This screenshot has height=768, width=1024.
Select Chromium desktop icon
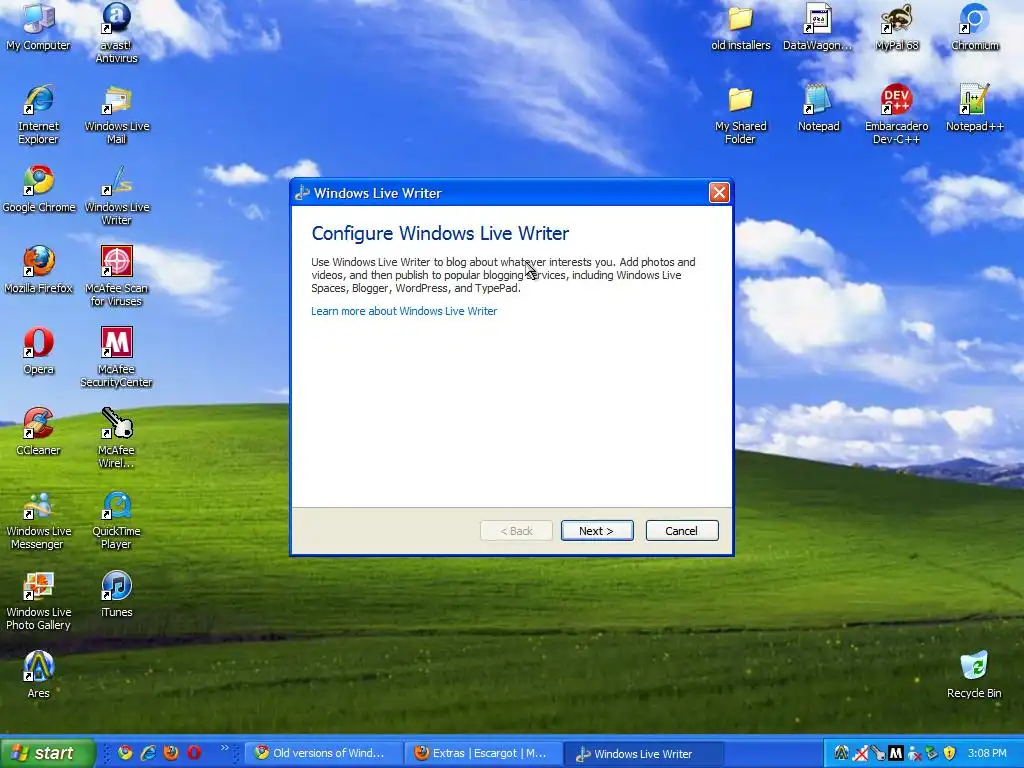coord(974,27)
